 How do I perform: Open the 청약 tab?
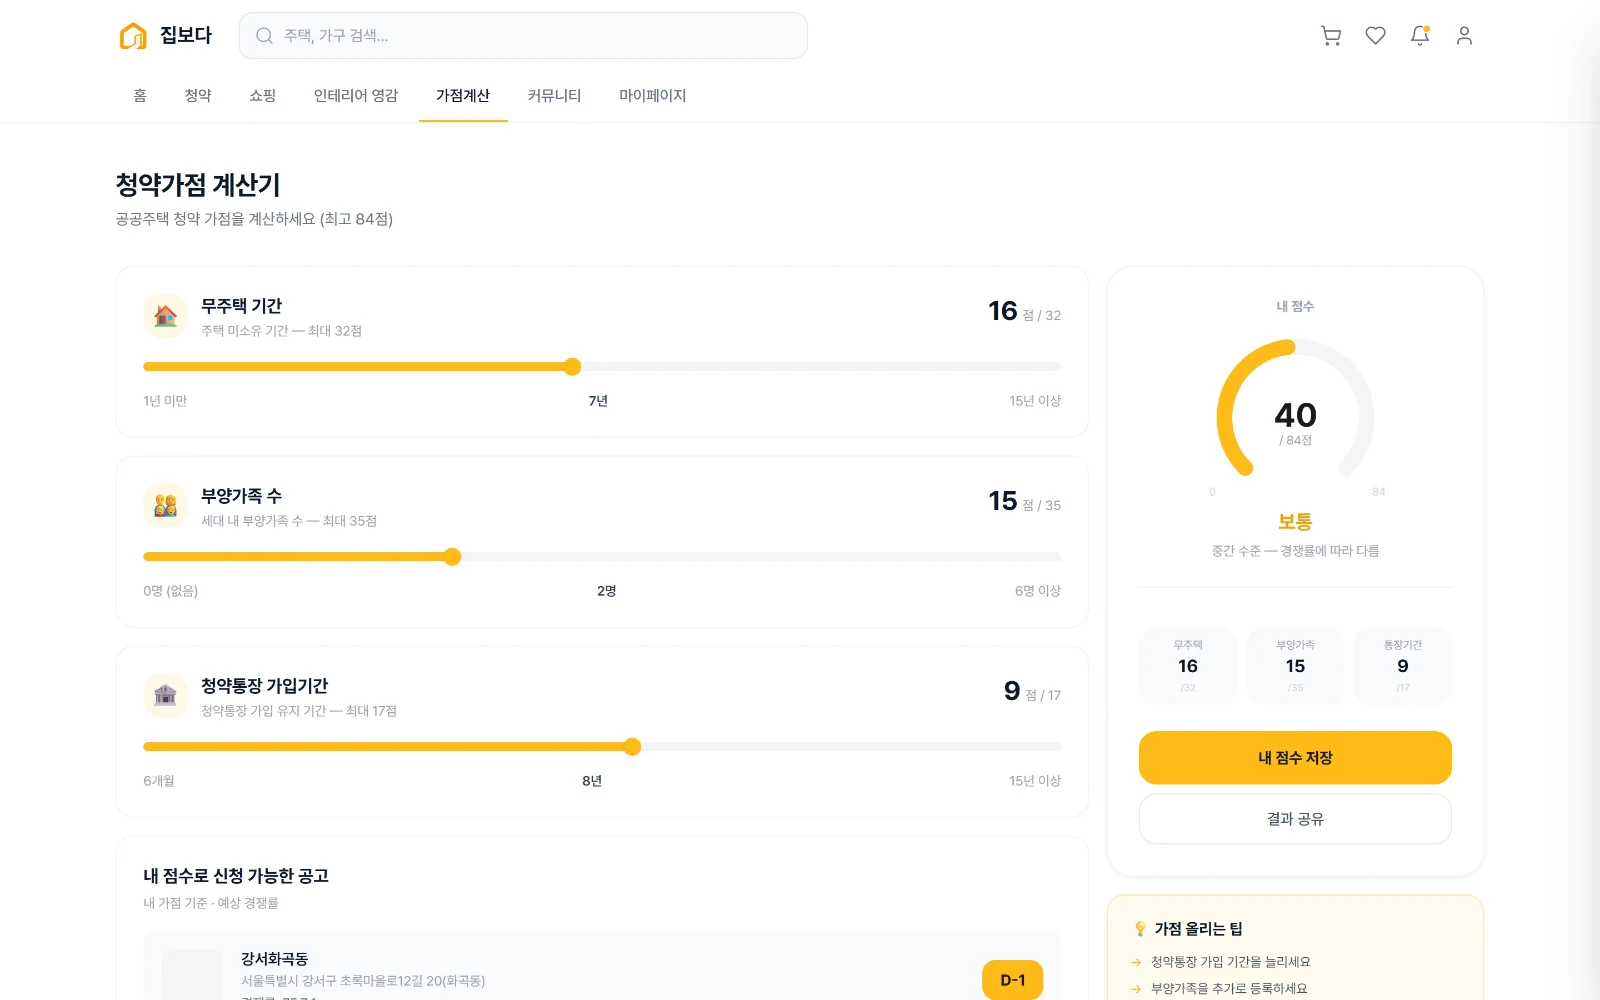[x=198, y=96]
